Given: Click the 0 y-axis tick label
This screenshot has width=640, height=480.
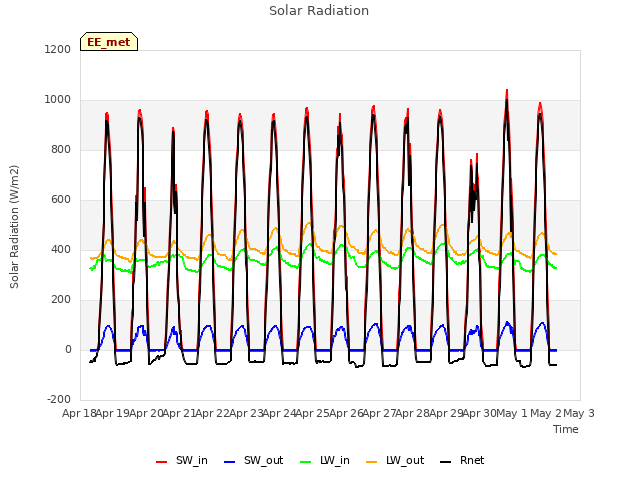Looking at the screenshot, I should 68,349.
